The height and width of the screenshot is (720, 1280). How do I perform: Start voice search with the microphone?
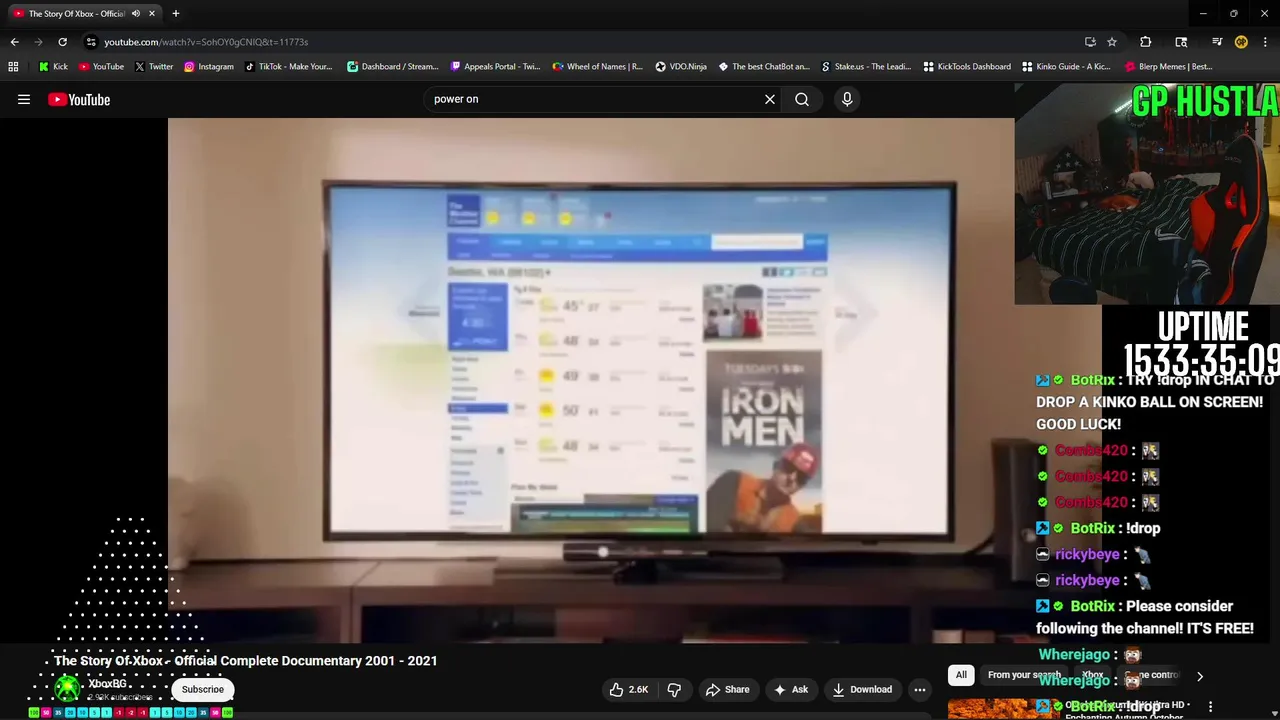pyautogui.click(x=847, y=99)
